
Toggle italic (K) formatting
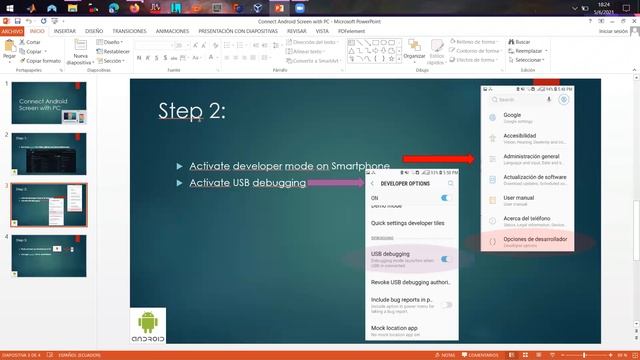click(148, 58)
